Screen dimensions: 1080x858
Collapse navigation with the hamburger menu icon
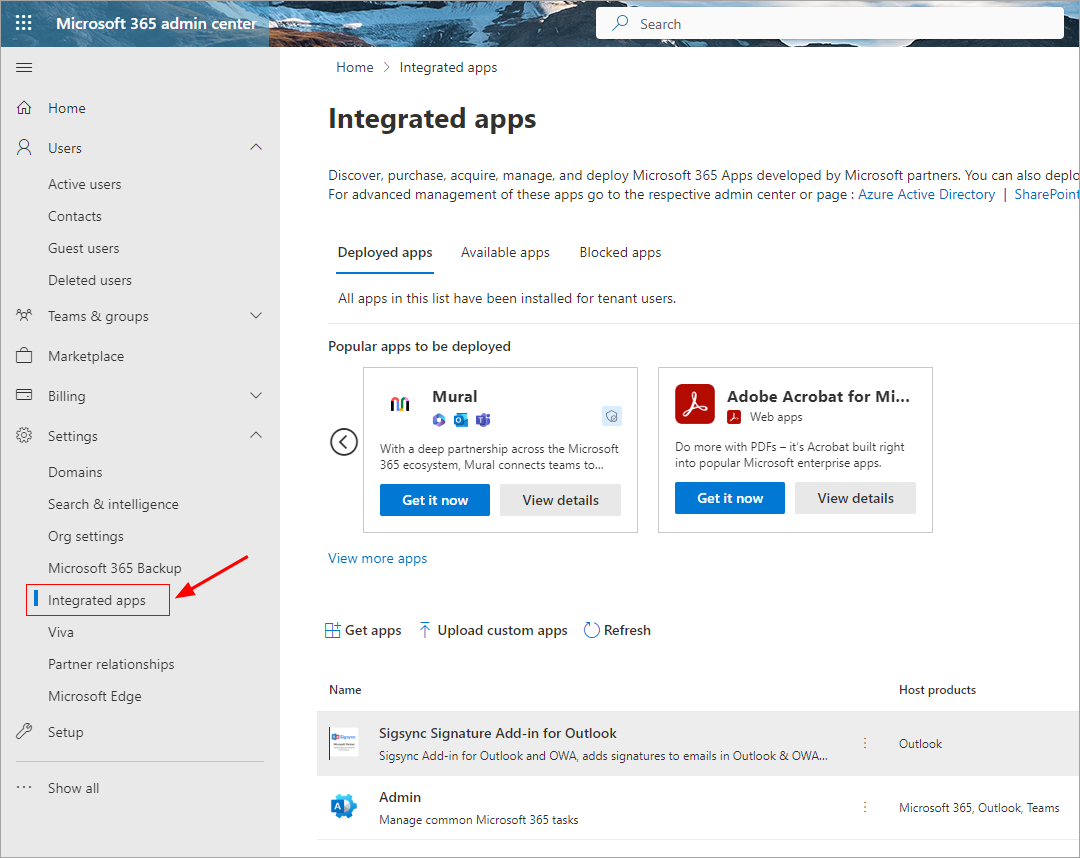[x=24, y=67]
